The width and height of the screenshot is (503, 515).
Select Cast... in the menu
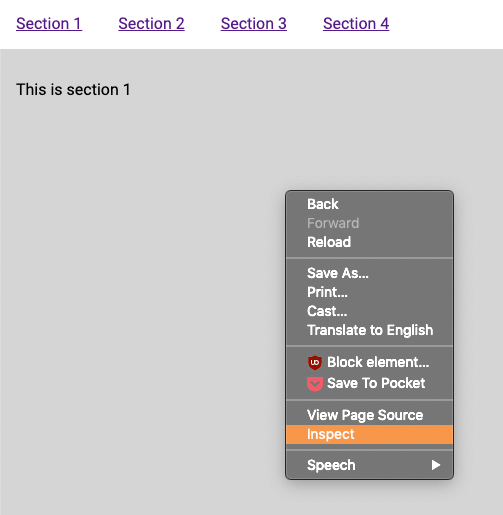click(x=369, y=311)
